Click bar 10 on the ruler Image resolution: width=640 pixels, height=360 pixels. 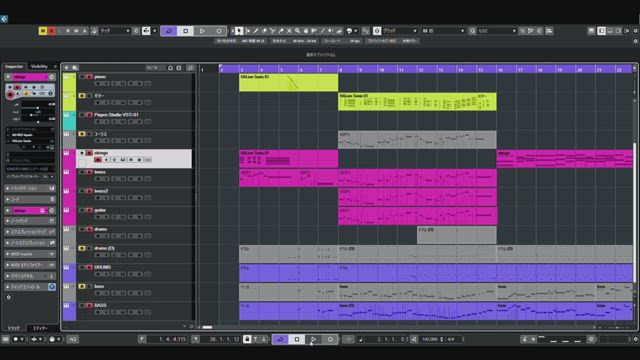coord(381,70)
